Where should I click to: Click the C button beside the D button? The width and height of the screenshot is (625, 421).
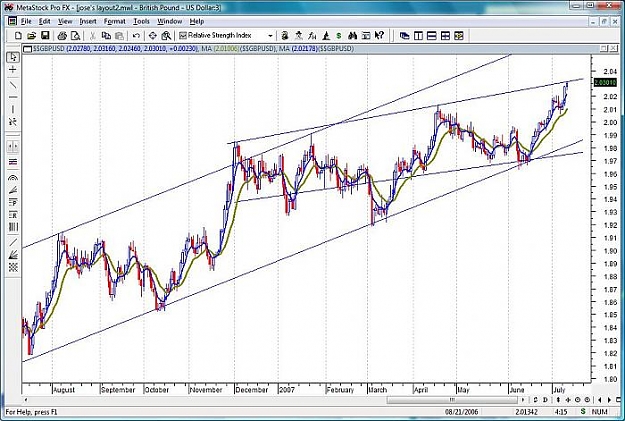pos(535,399)
